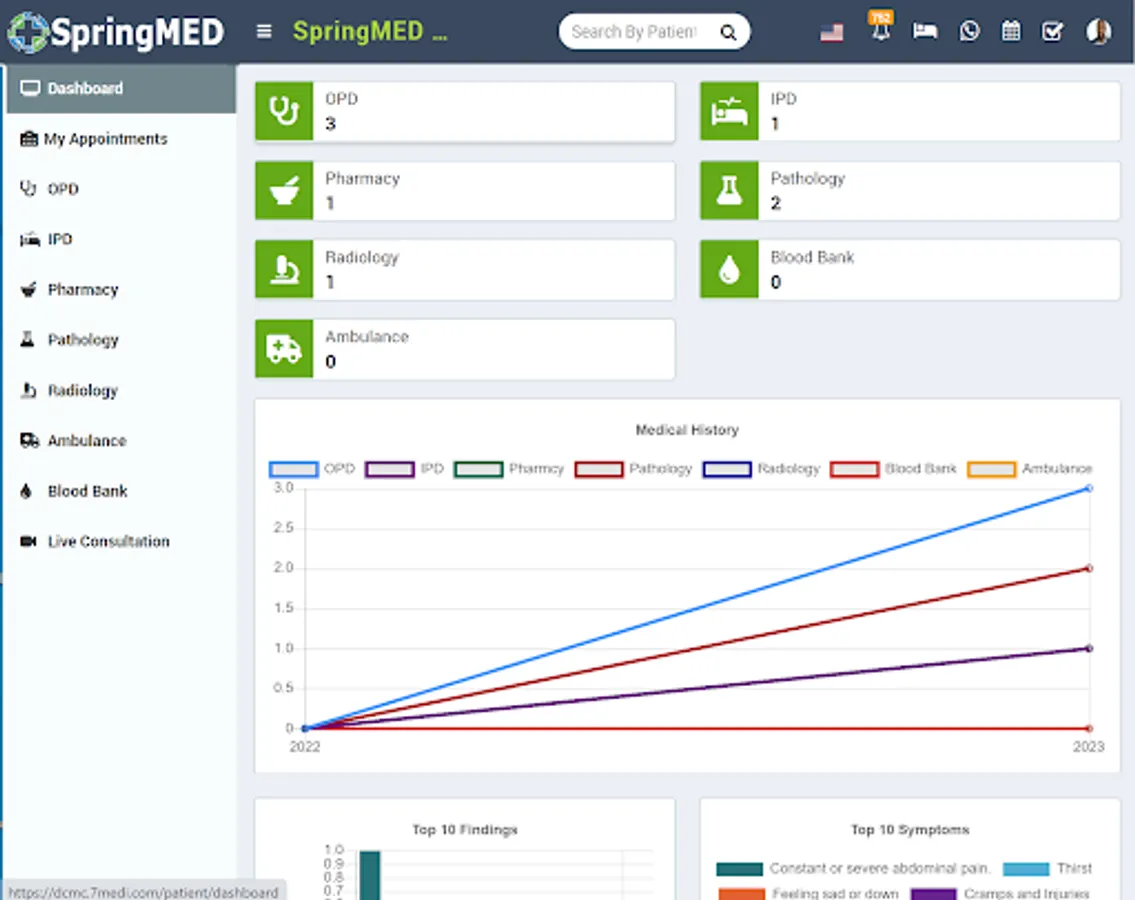Open the calendar icon in header
This screenshot has height=900, width=1135.
(x=1011, y=31)
